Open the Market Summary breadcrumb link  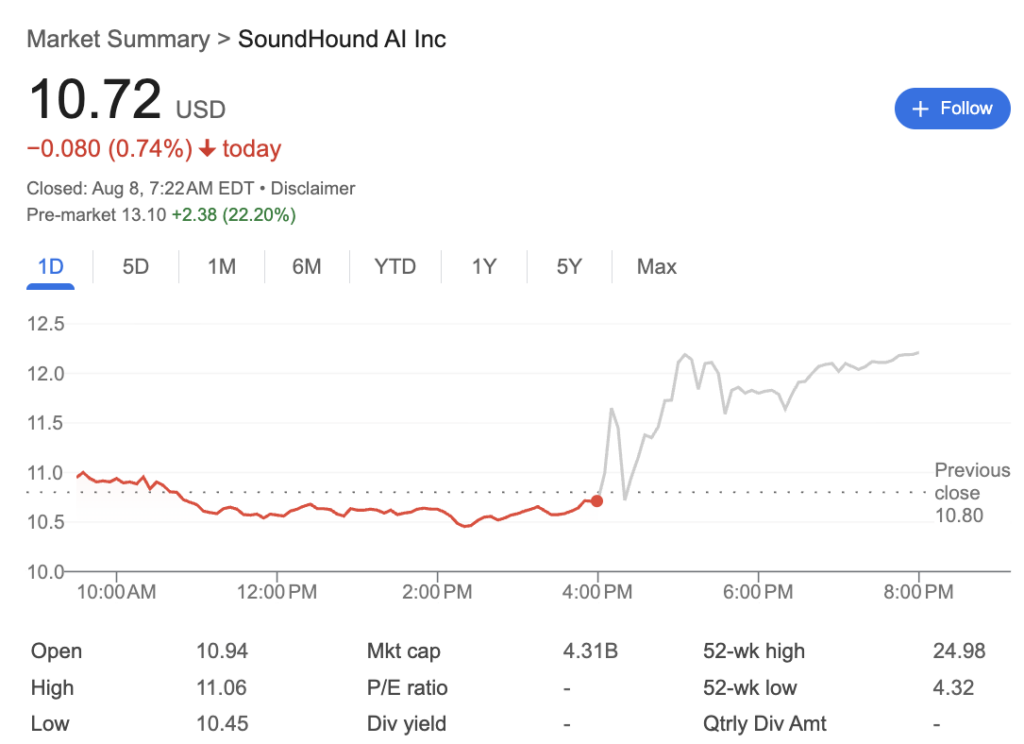click(x=118, y=39)
